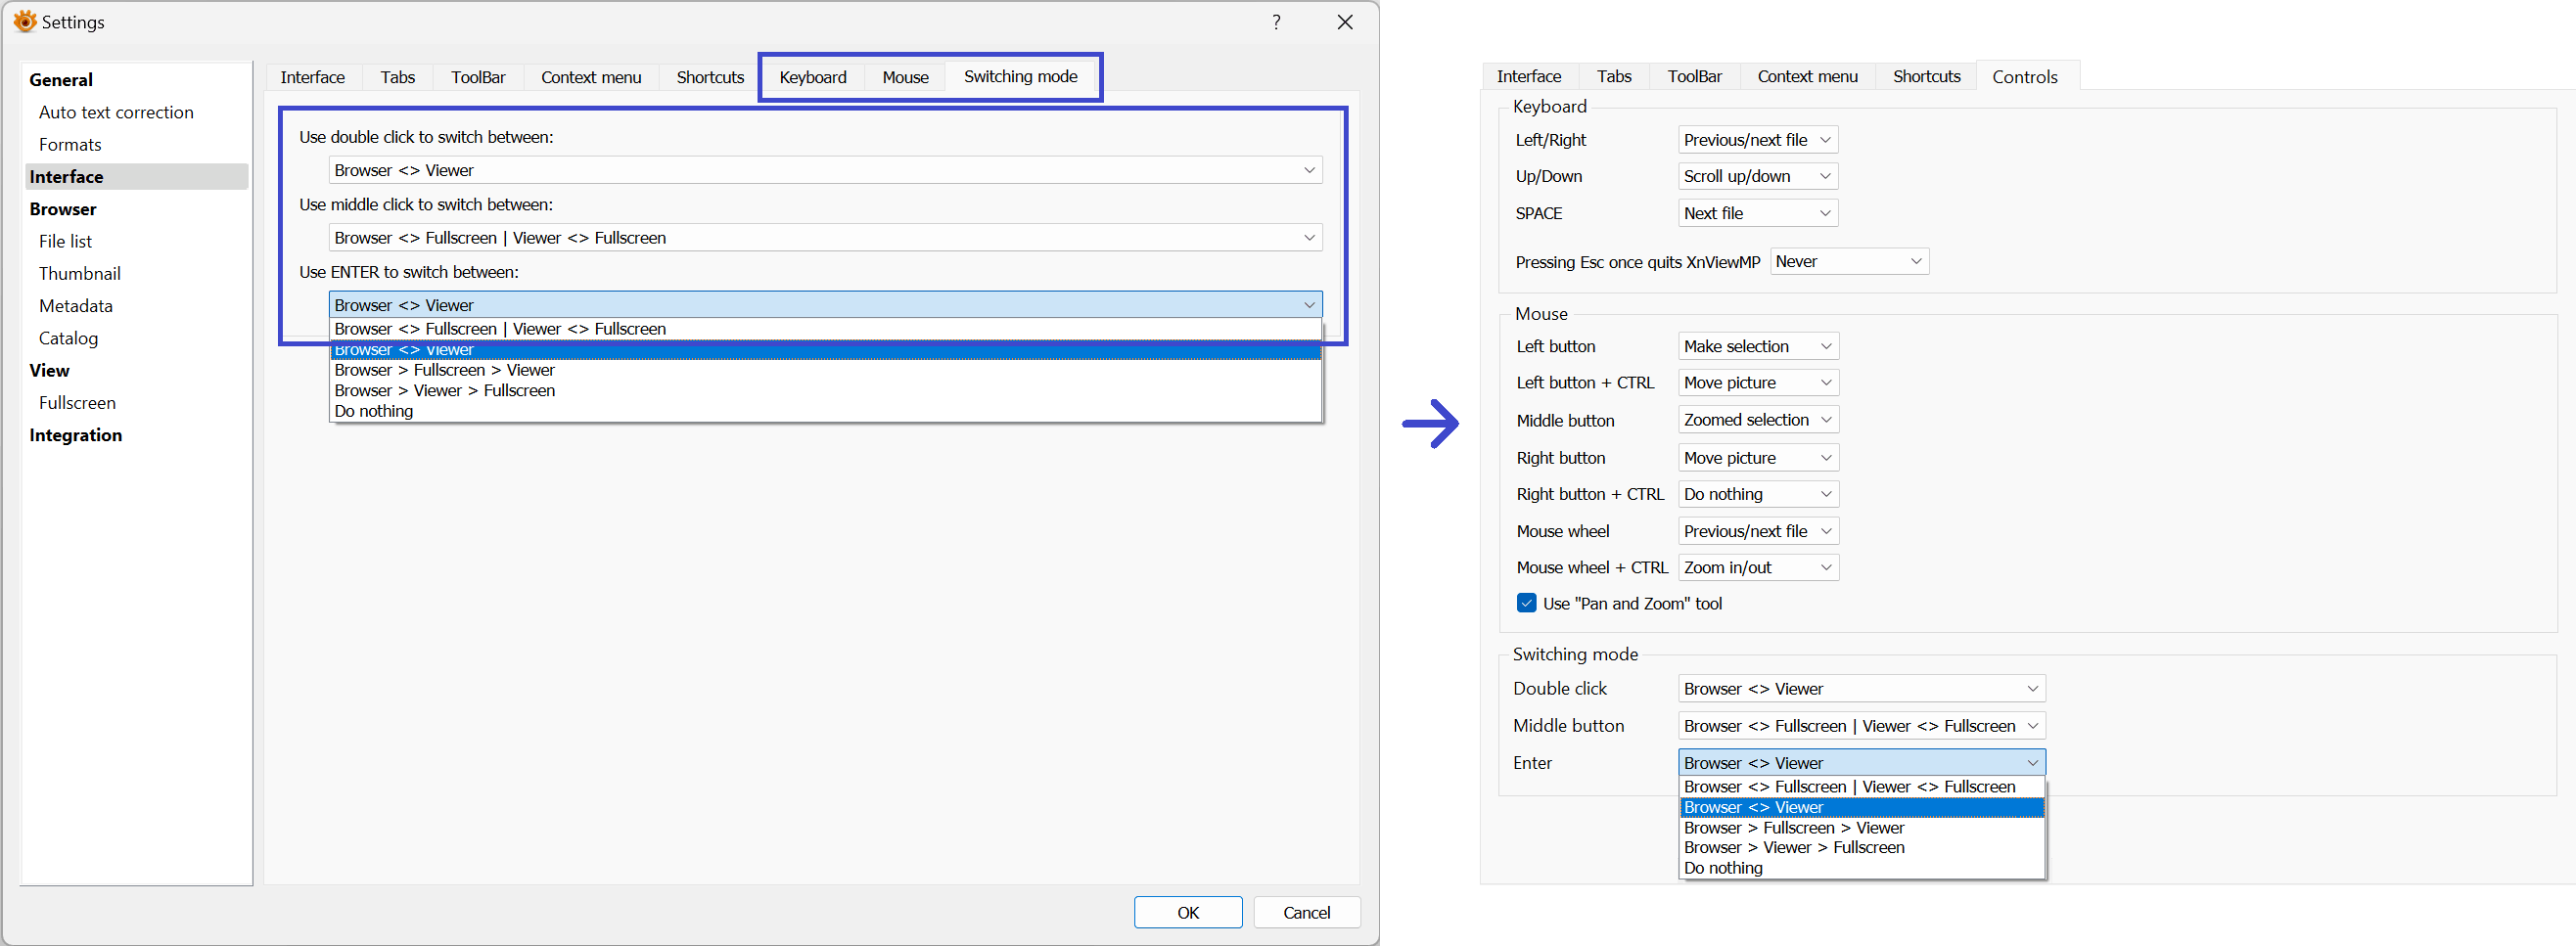Image resolution: width=2576 pixels, height=946 pixels.
Task: Select Integration in the left sidebar
Action: [x=76, y=435]
